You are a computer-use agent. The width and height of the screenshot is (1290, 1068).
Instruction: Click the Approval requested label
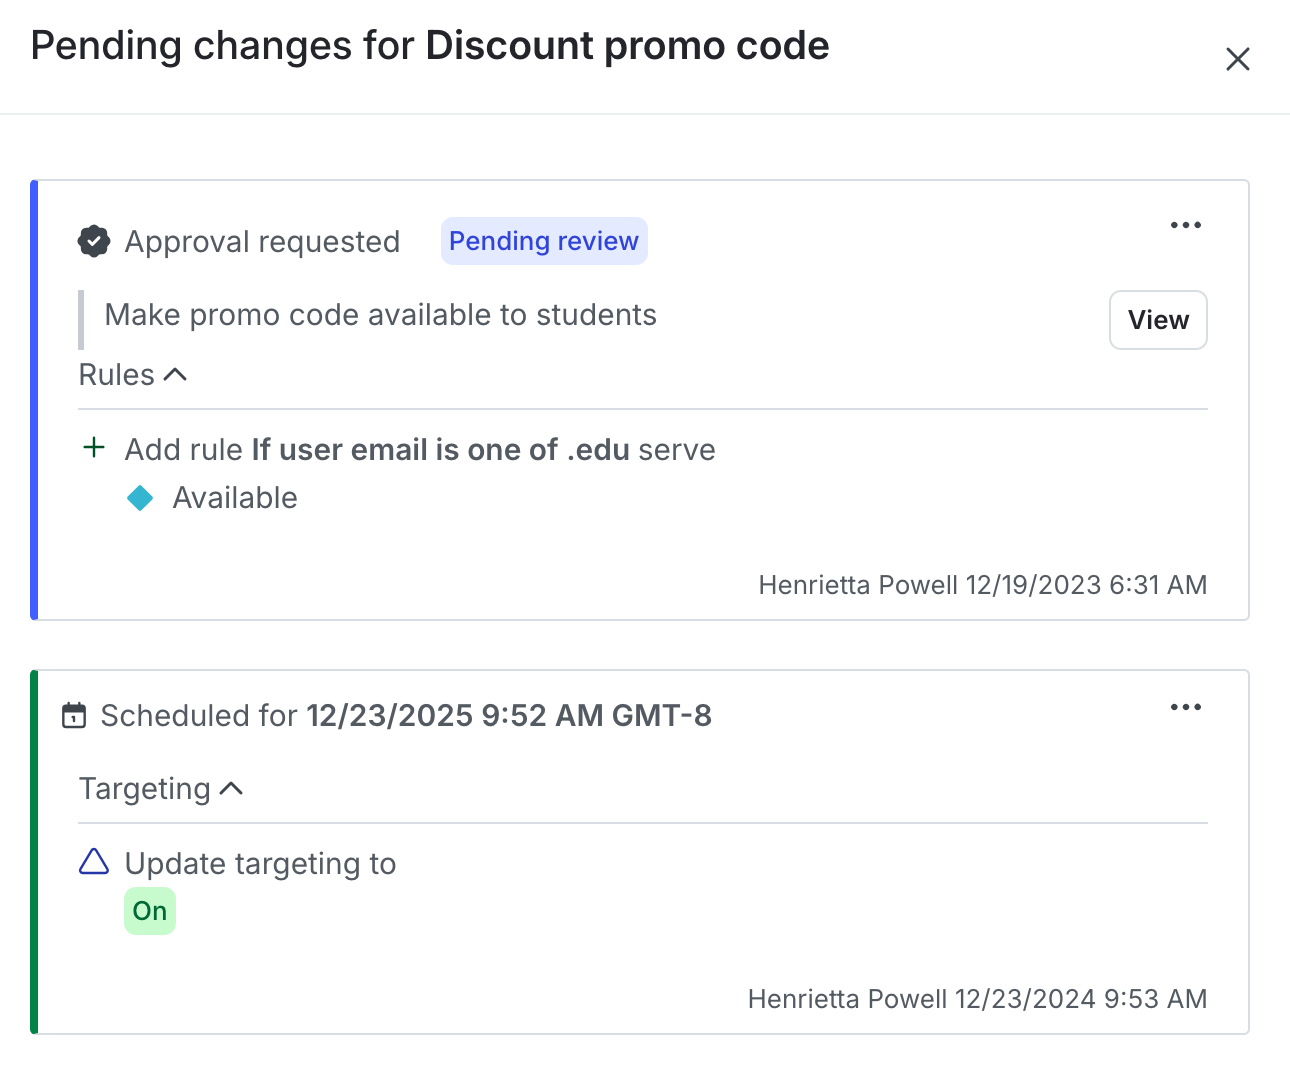(262, 242)
